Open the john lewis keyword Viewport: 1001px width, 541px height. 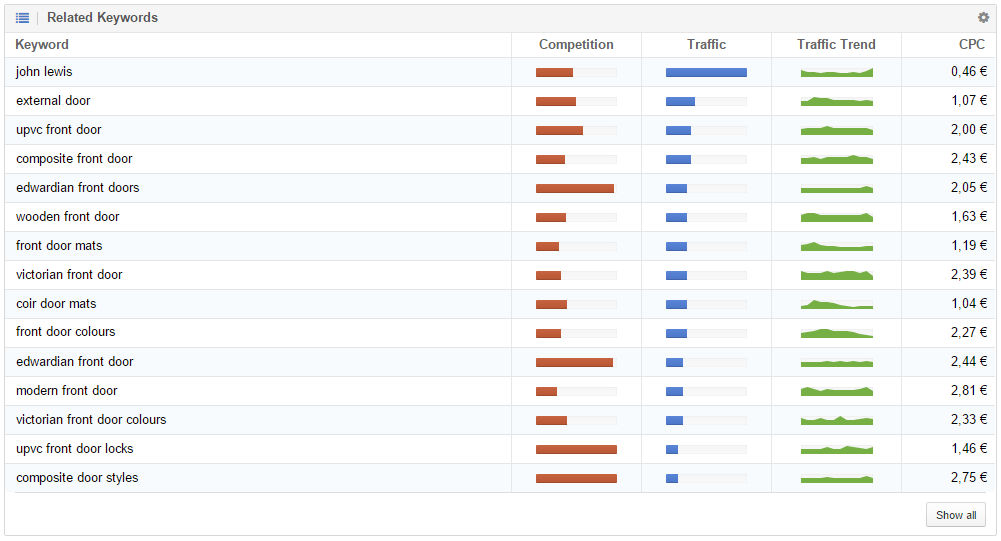pos(44,72)
